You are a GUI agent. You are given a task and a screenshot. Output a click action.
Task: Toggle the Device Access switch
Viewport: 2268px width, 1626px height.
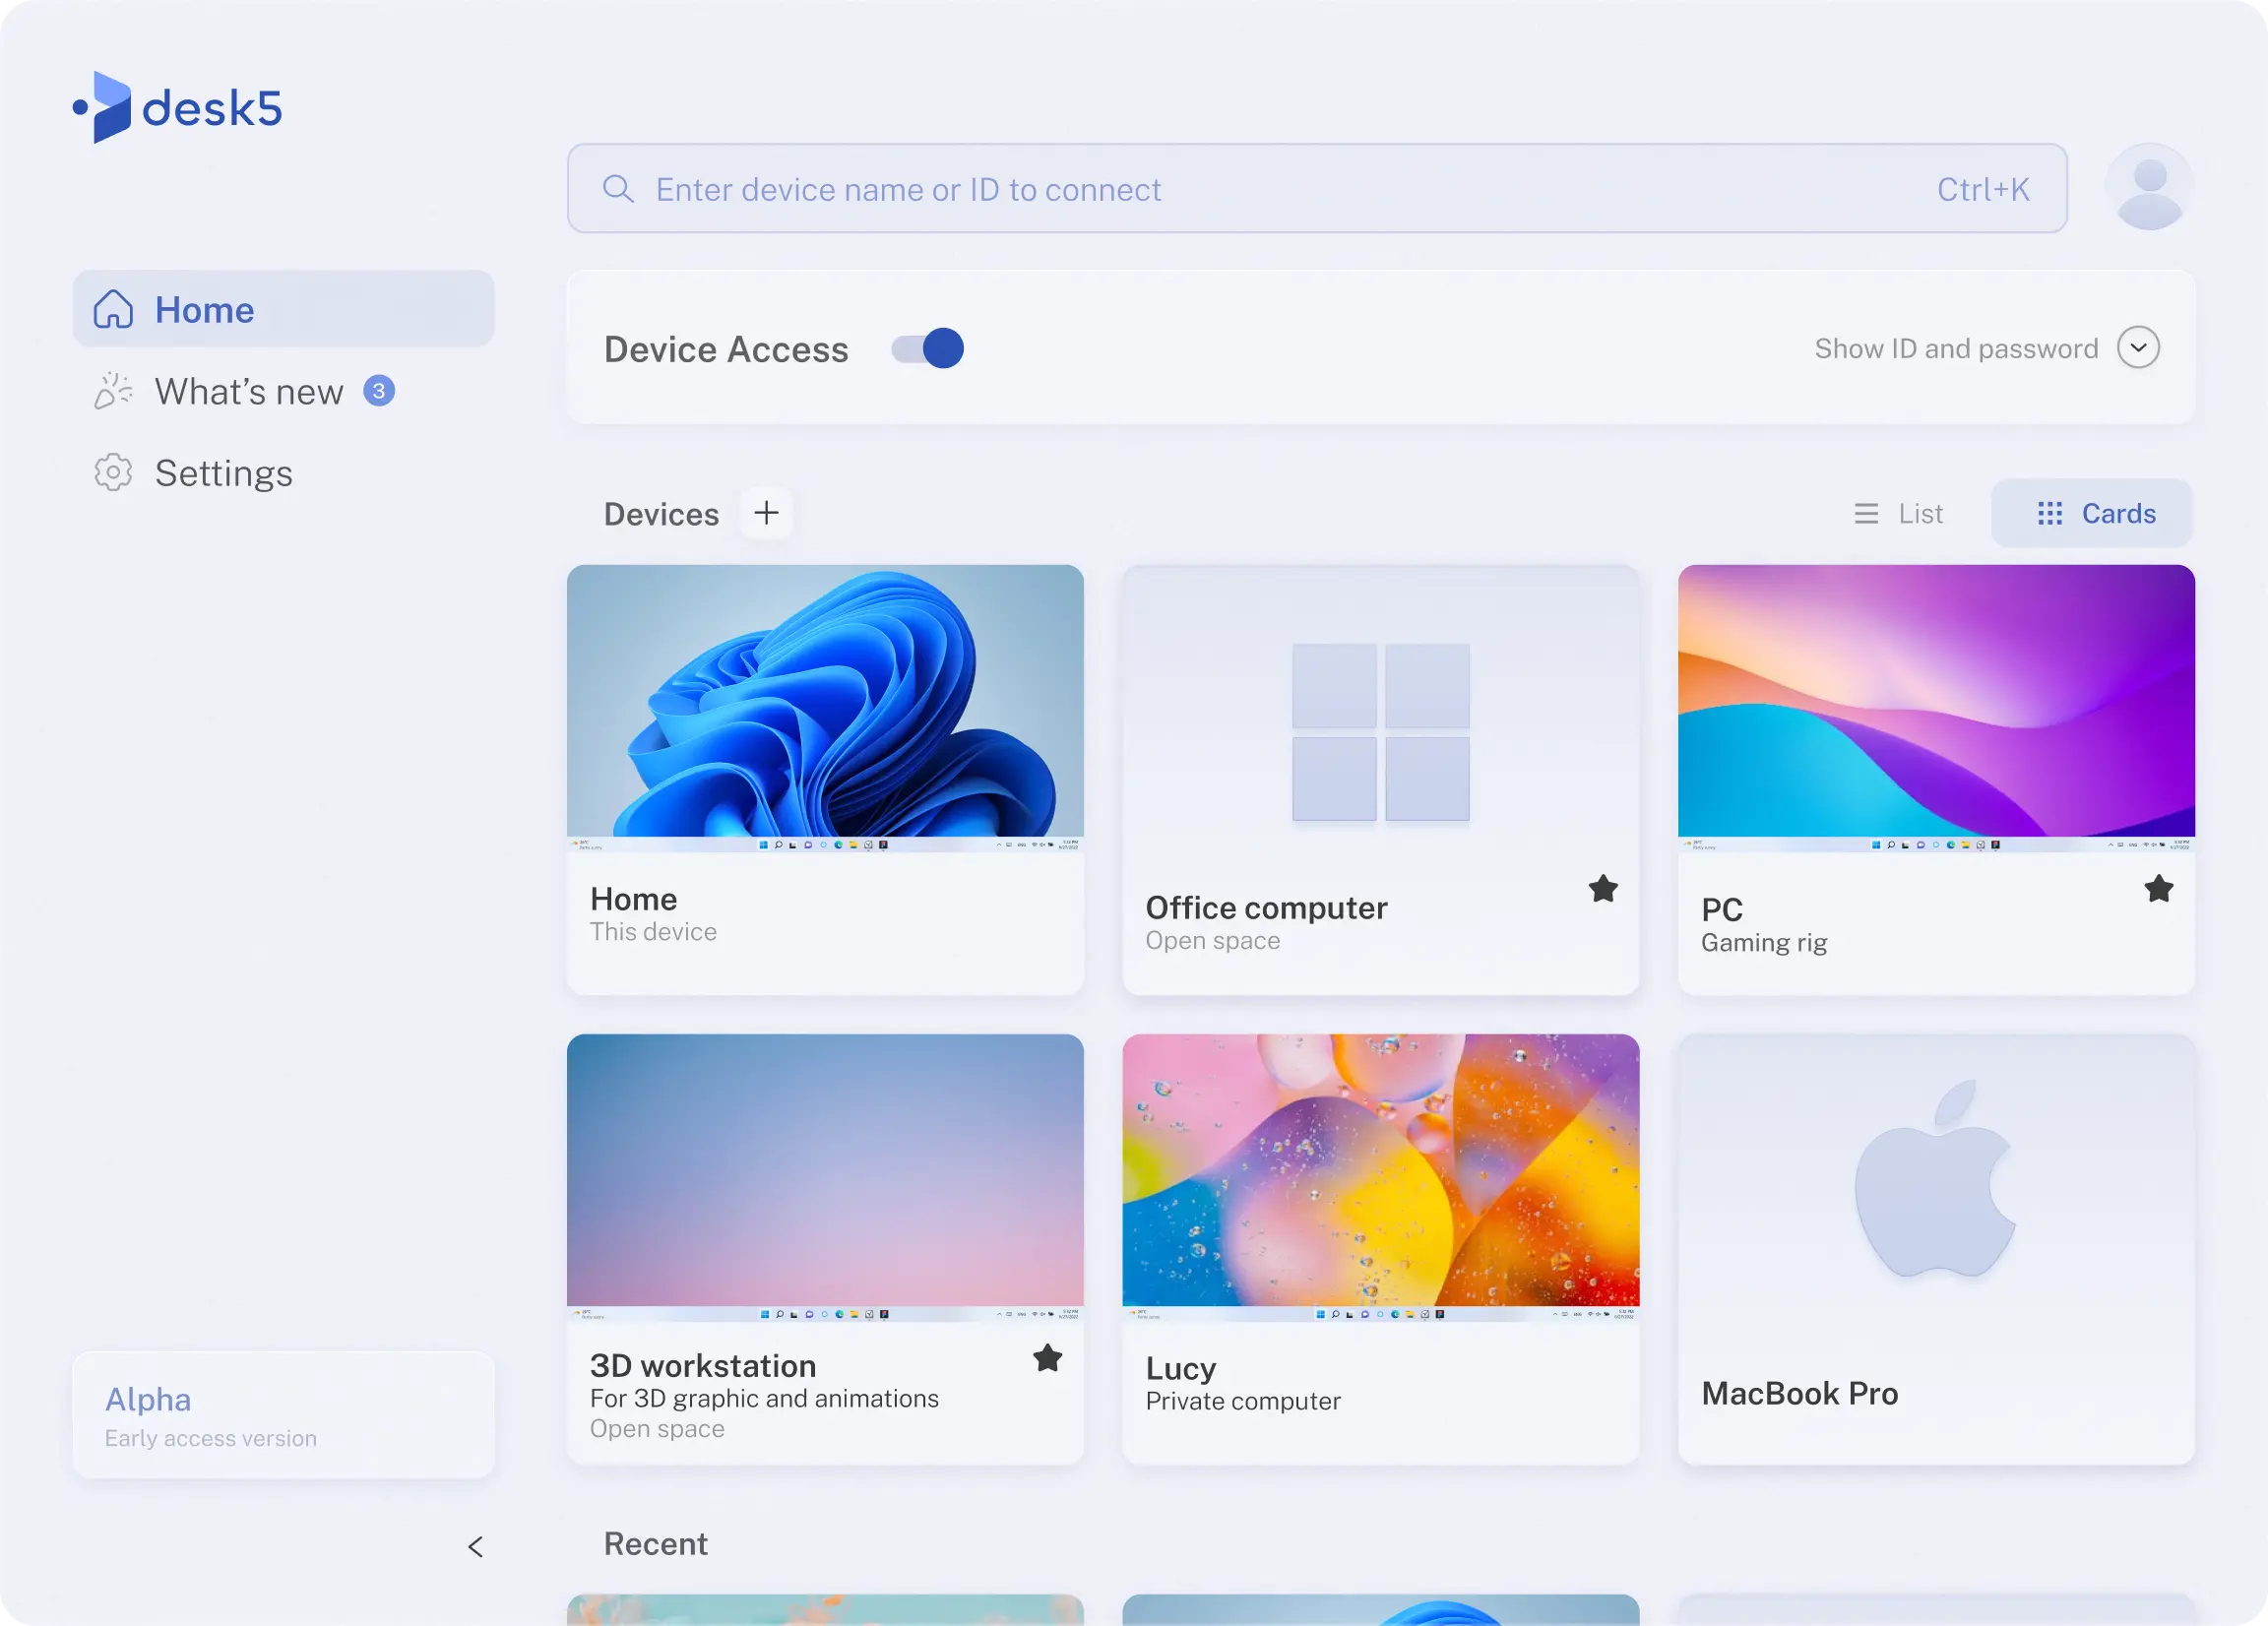(928, 349)
